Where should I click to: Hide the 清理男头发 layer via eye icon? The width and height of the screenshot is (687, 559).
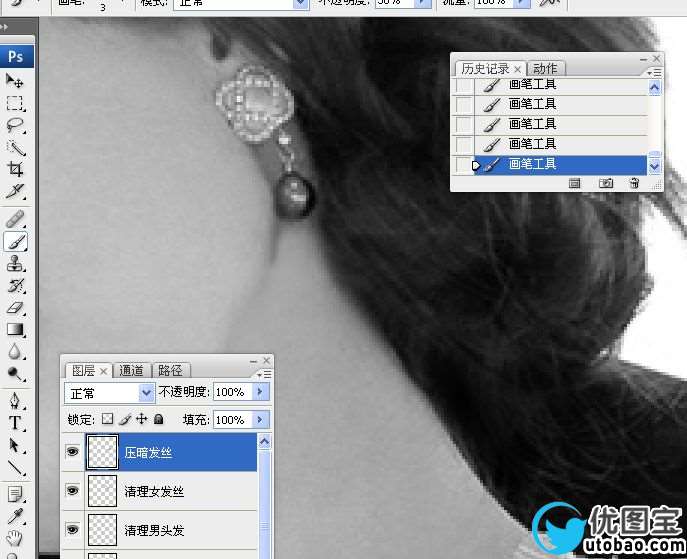click(72, 530)
